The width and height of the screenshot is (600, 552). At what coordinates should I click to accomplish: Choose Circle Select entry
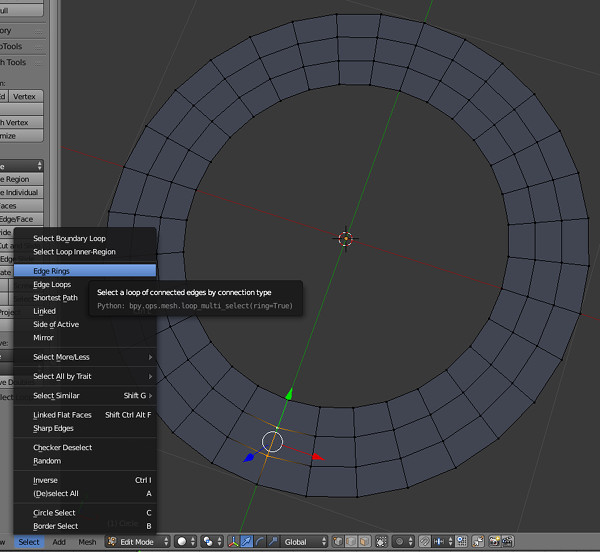pos(85,513)
